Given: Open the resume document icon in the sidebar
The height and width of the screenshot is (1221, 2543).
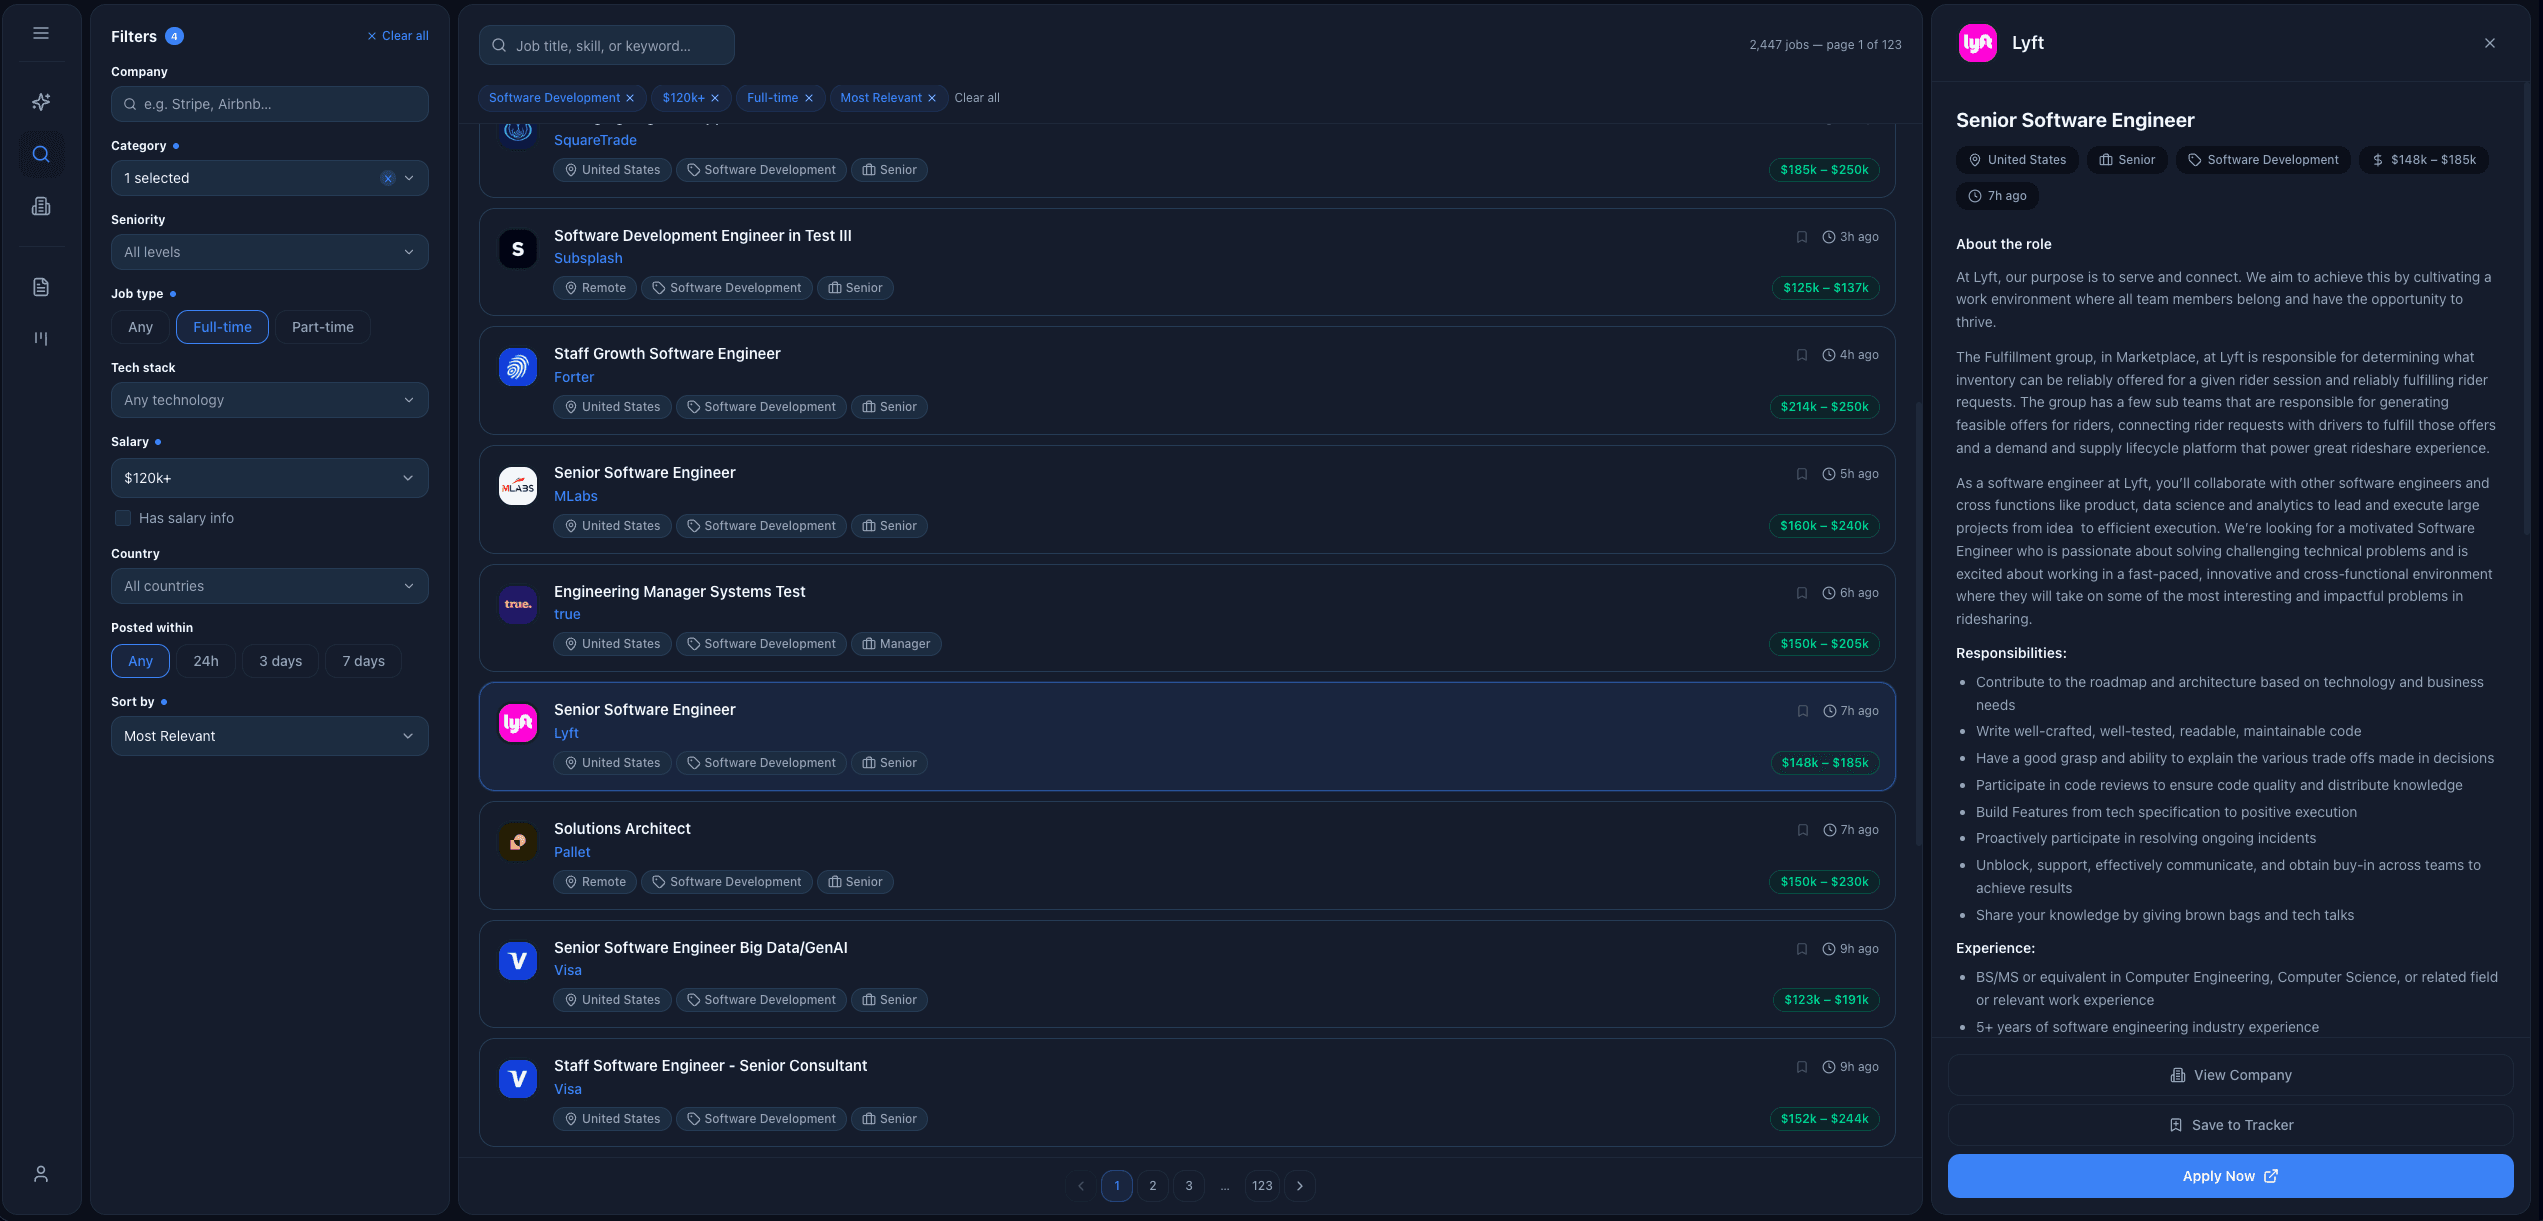Looking at the screenshot, I should pos(41,286).
